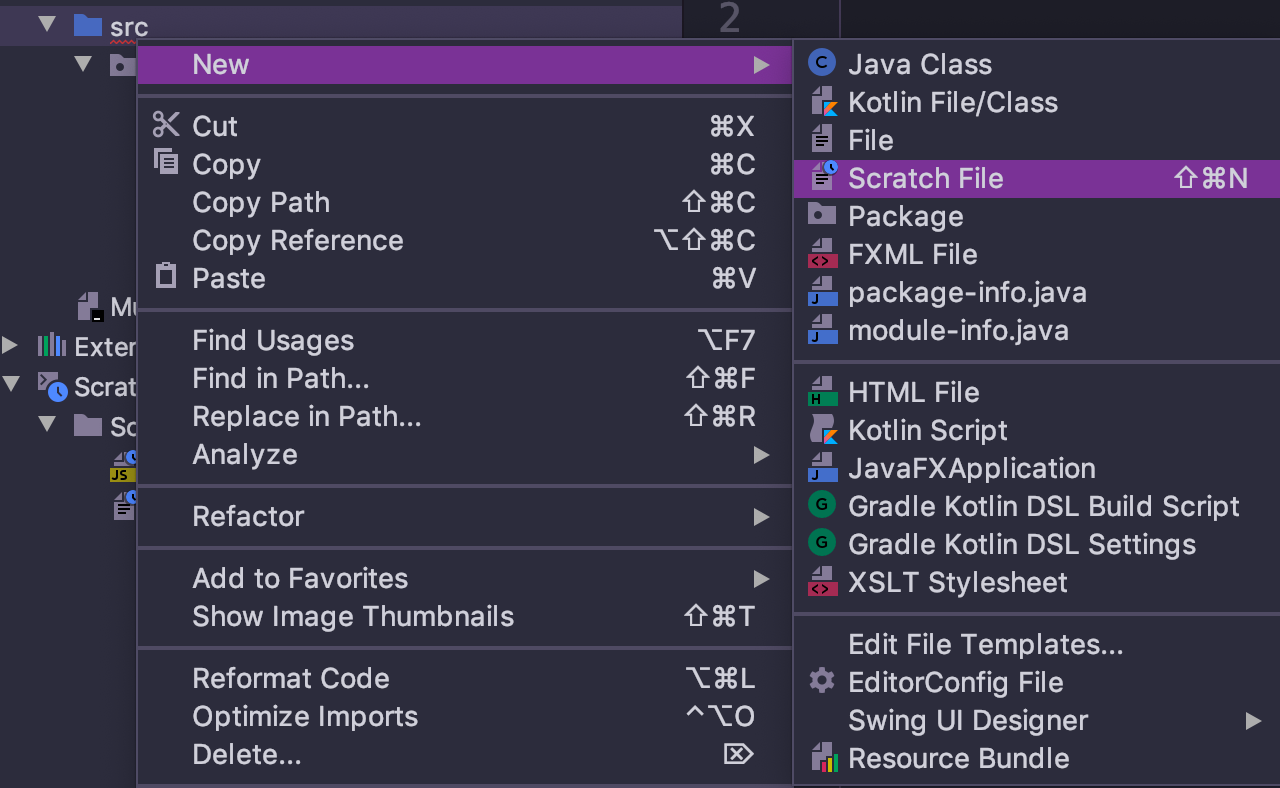Select the Resource Bundle icon
Image resolution: width=1280 pixels, height=788 pixels.
tap(820, 758)
